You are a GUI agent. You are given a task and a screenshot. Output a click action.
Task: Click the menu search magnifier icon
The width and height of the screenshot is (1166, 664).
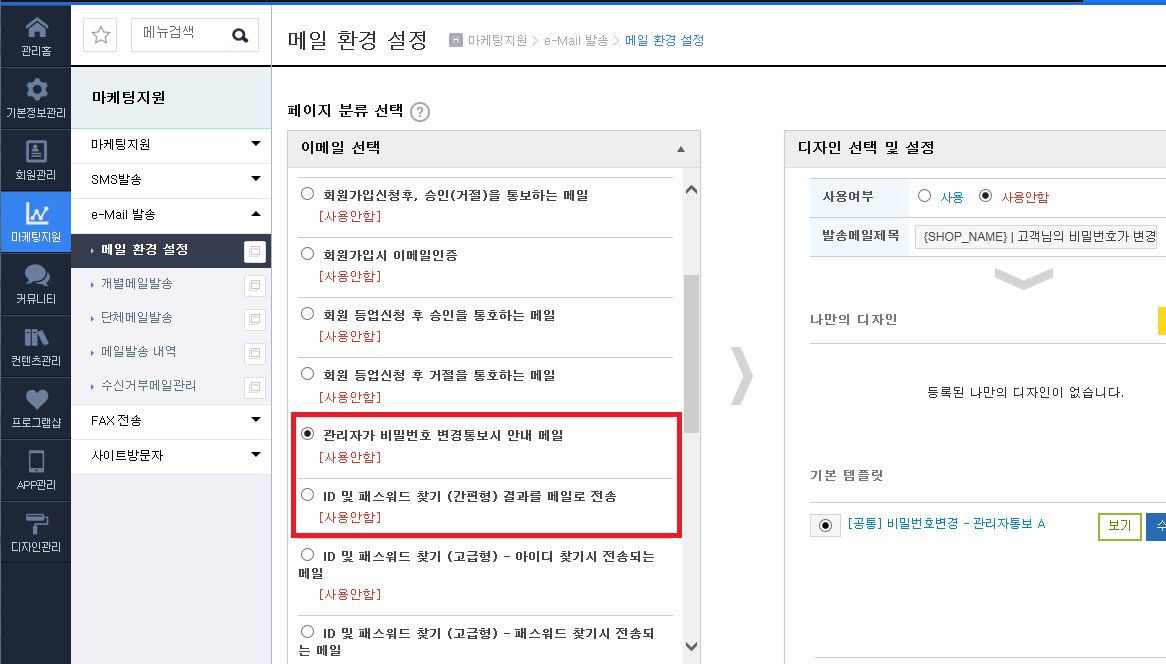(x=239, y=35)
